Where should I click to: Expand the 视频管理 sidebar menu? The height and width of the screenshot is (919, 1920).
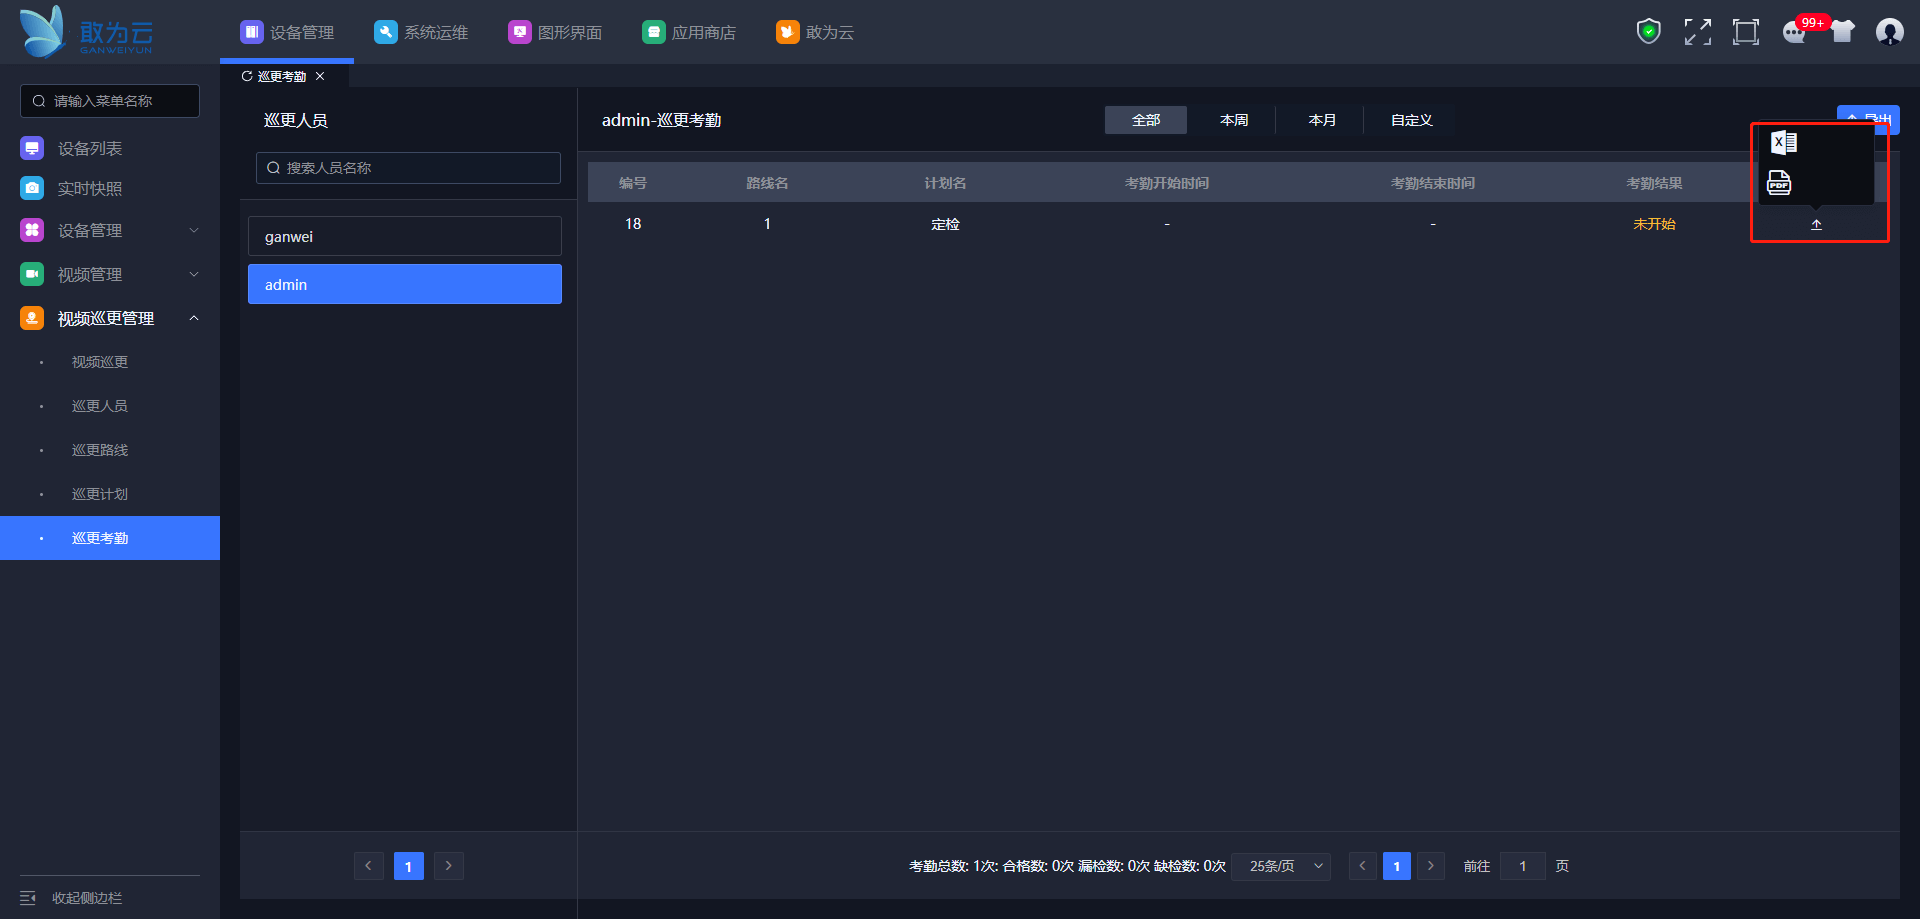pos(110,274)
